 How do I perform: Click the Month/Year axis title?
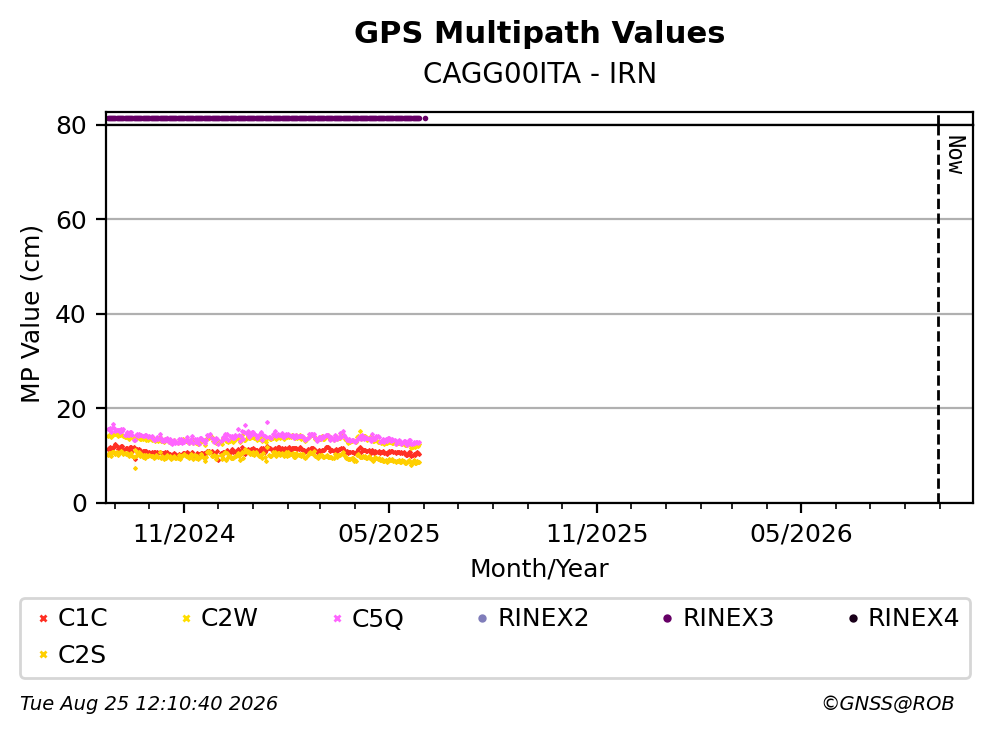click(x=539, y=569)
